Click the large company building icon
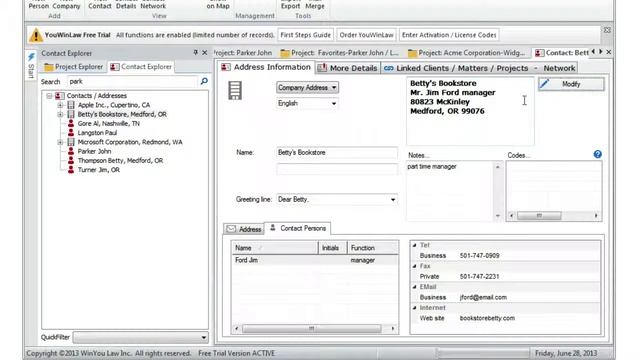The height and width of the screenshot is (360, 640). tap(235, 91)
